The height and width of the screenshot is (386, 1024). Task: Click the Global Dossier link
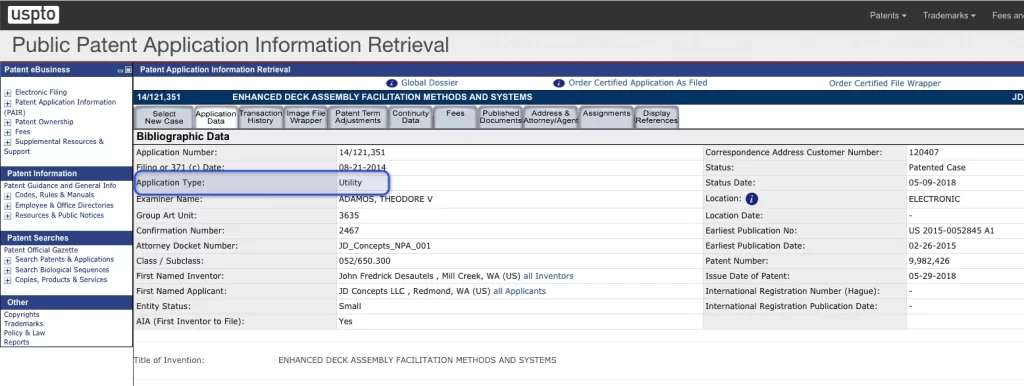[x=429, y=83]
